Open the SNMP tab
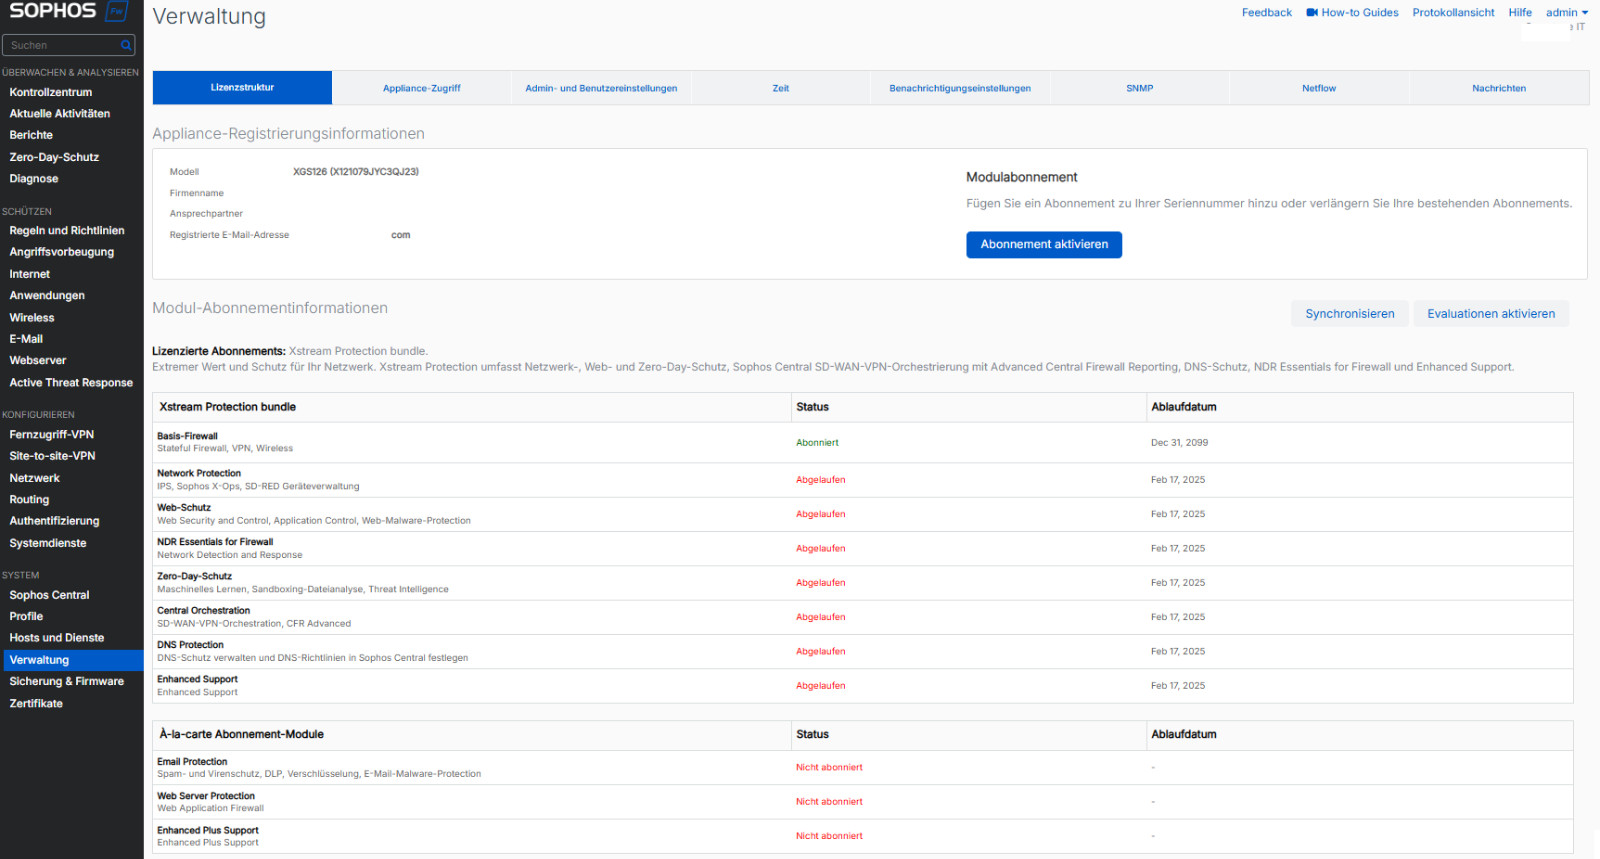The height and width of the screenshot is (859, 1600). [x=1139, y=88]
